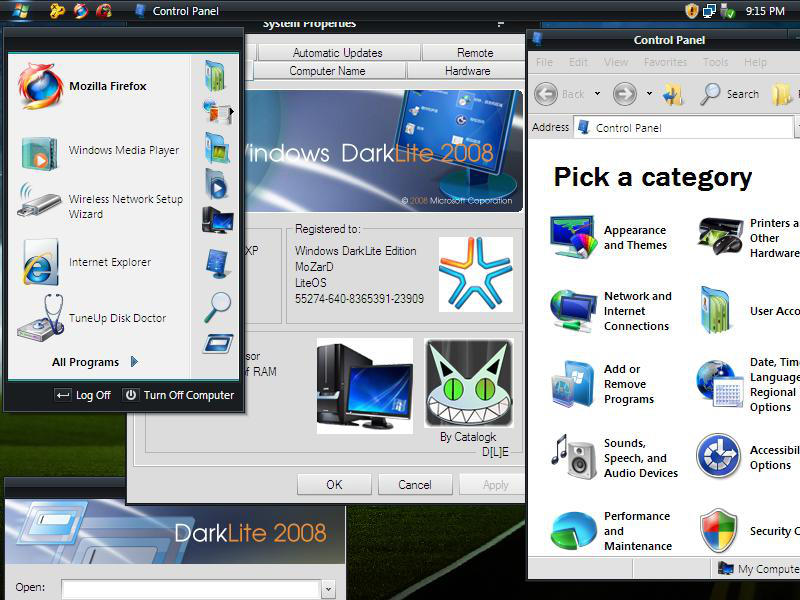Open Mozilla Firefox from the Start menu

click(84, 86)
